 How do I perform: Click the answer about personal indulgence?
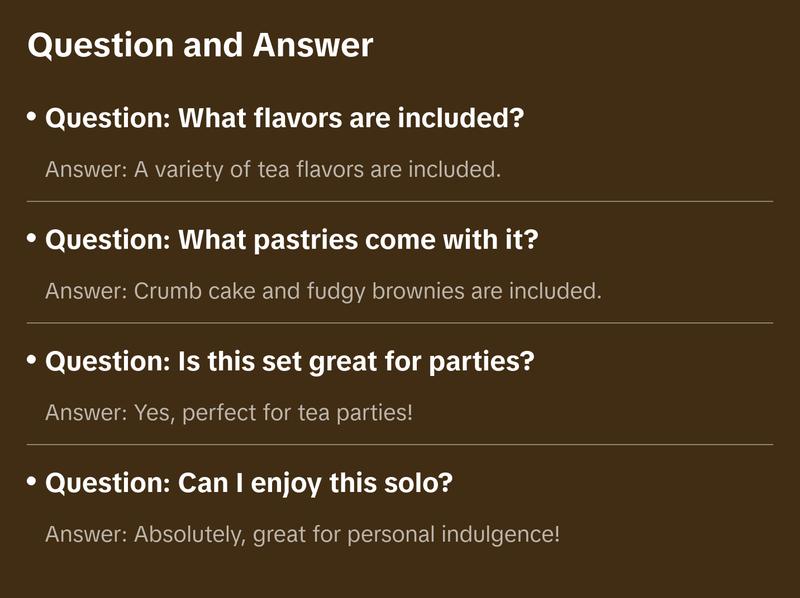point(302,534)
